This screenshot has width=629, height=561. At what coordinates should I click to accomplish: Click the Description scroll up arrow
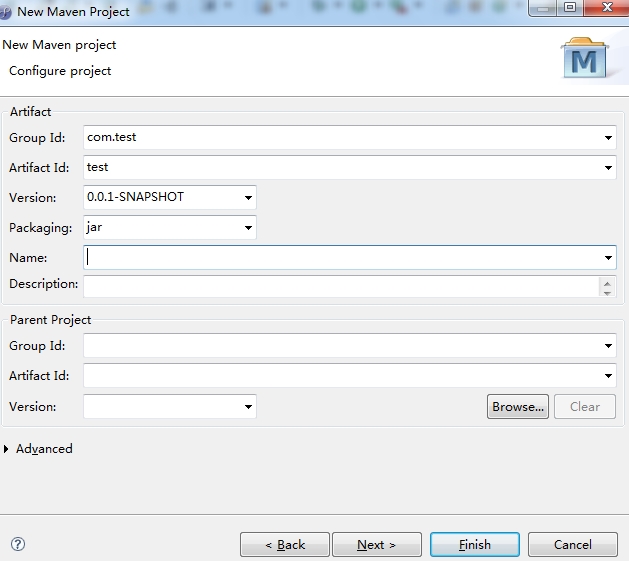point(607,283)
